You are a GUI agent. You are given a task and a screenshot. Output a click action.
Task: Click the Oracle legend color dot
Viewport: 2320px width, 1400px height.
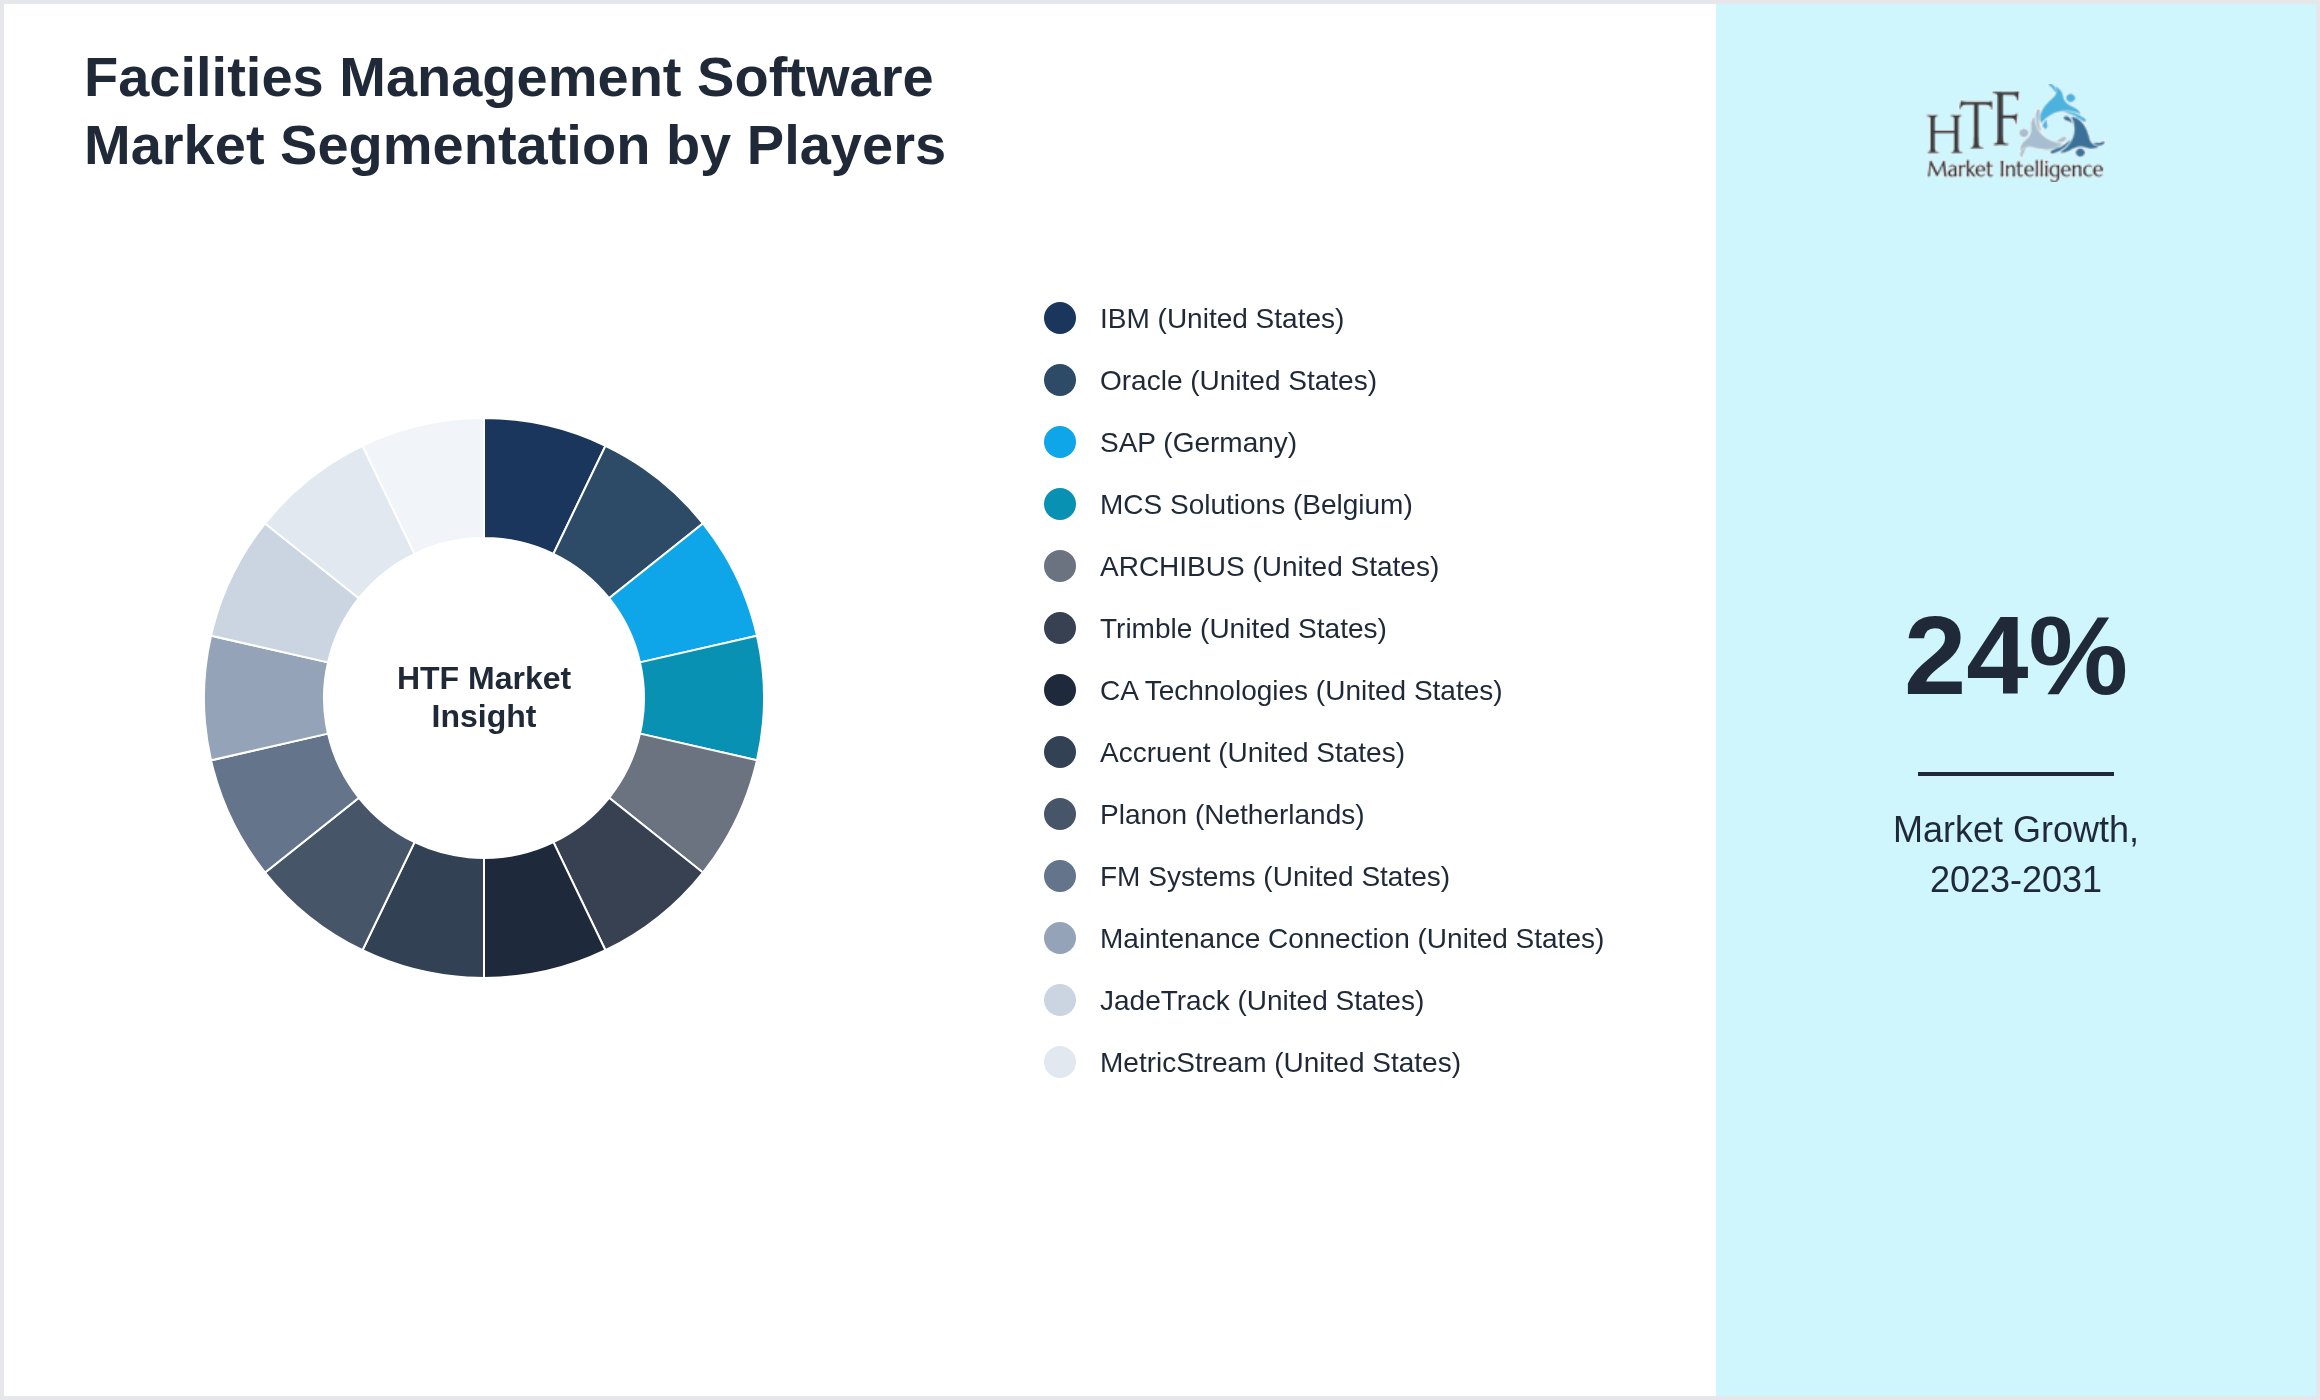pyautogui.click(x=1060, y=380)
